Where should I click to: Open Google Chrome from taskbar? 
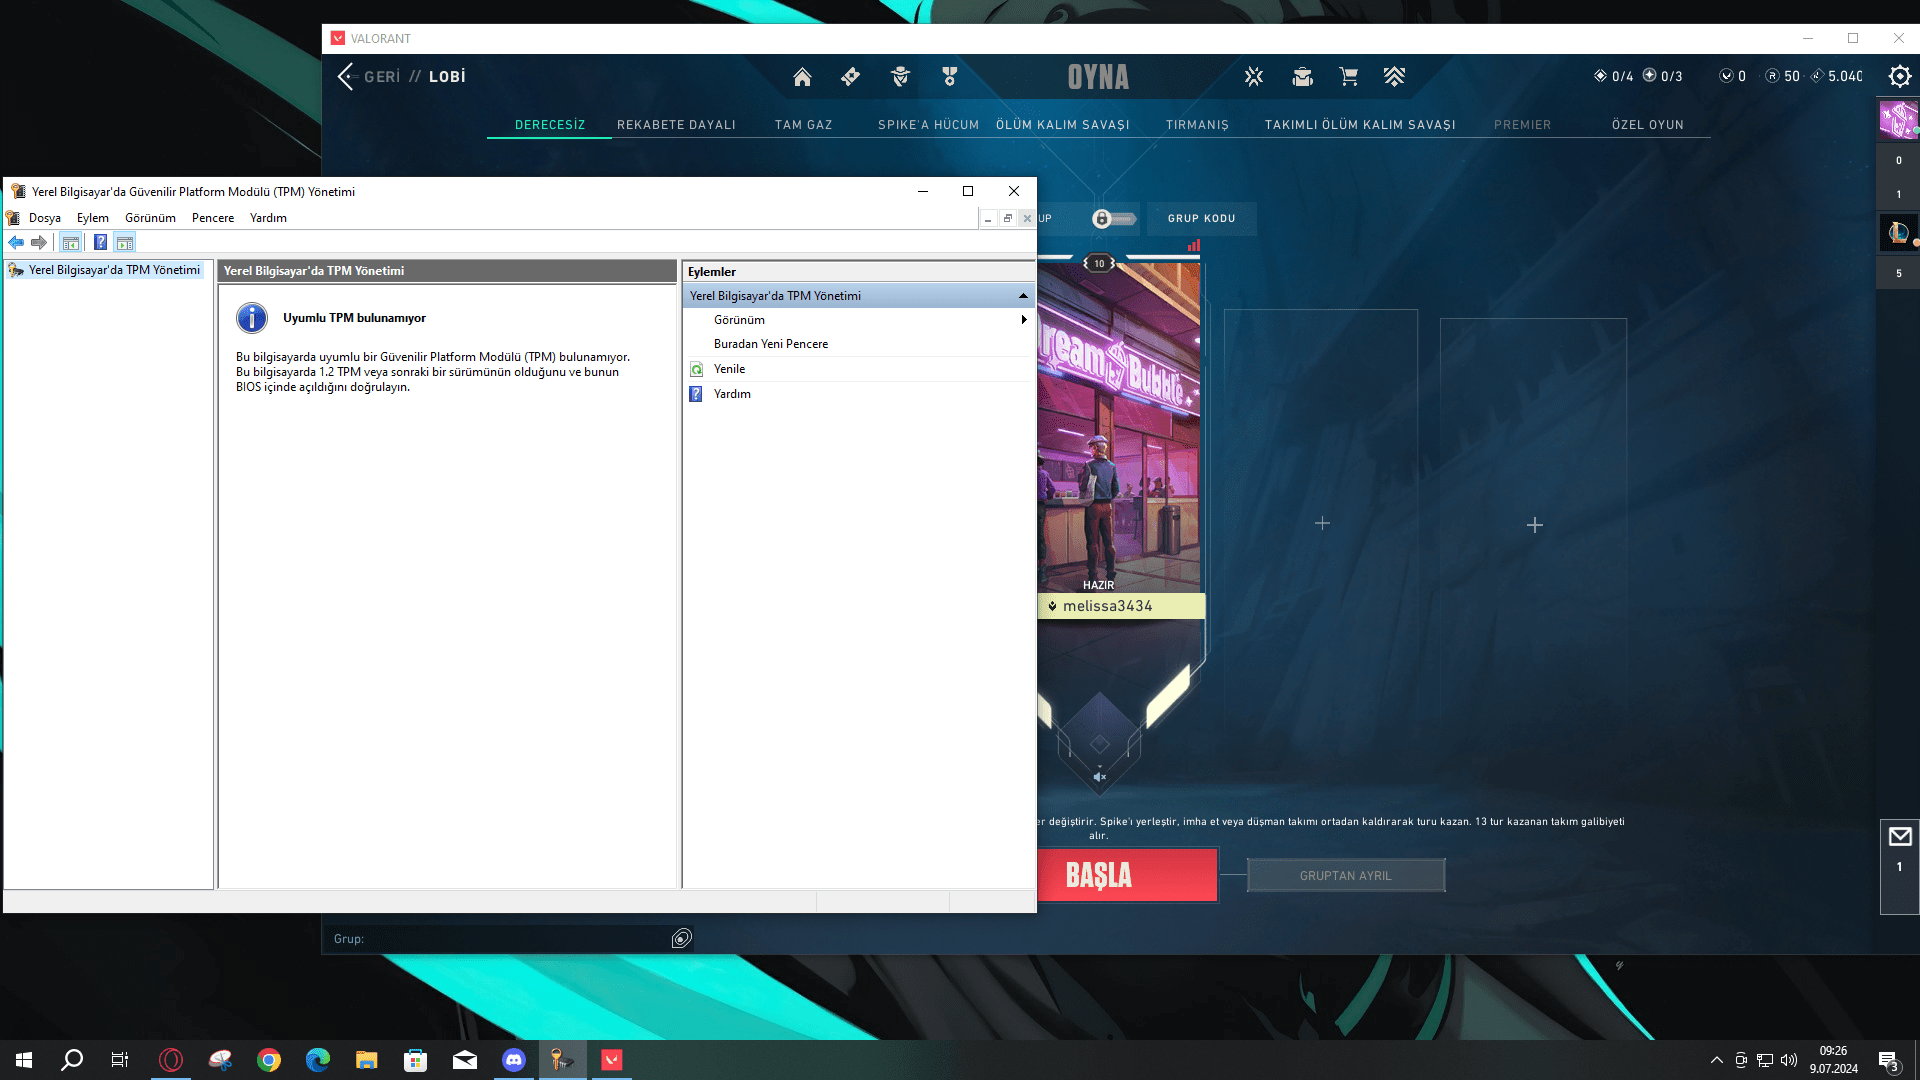click(x=269, y=1060)
